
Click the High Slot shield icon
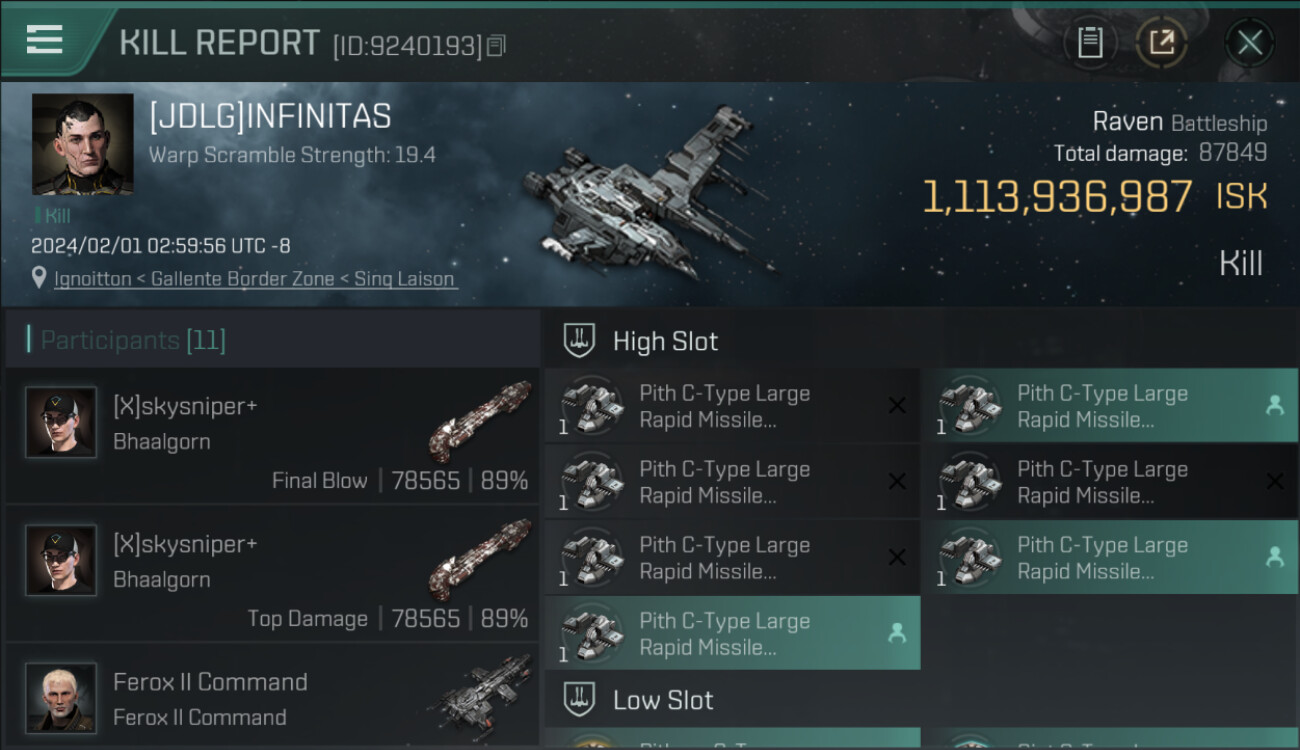580,340
